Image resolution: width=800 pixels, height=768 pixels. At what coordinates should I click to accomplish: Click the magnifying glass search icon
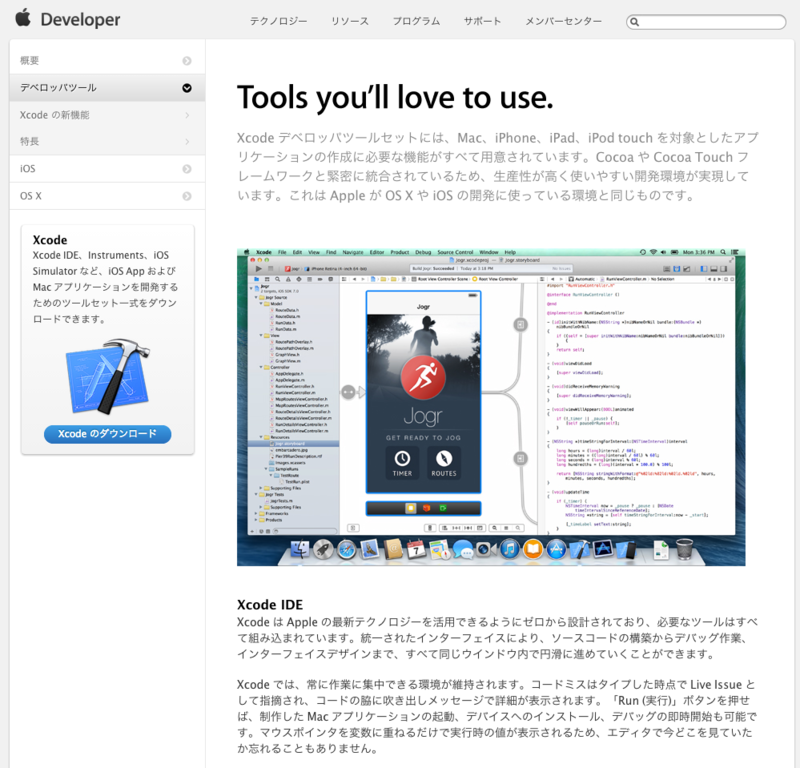click(634, 22)
